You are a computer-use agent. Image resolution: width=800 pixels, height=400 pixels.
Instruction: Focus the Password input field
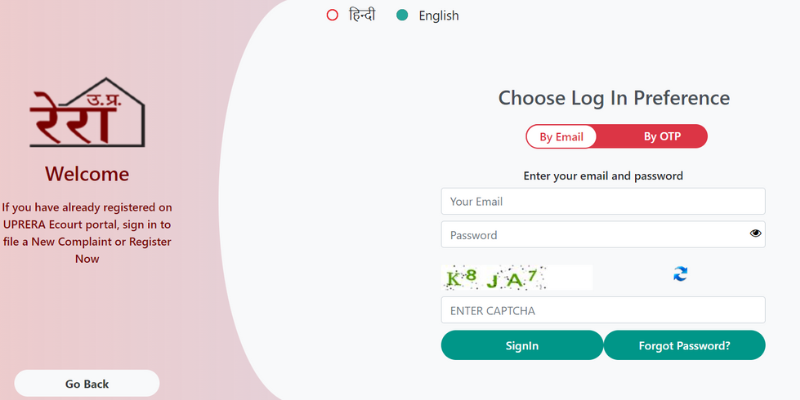point(603,235)
